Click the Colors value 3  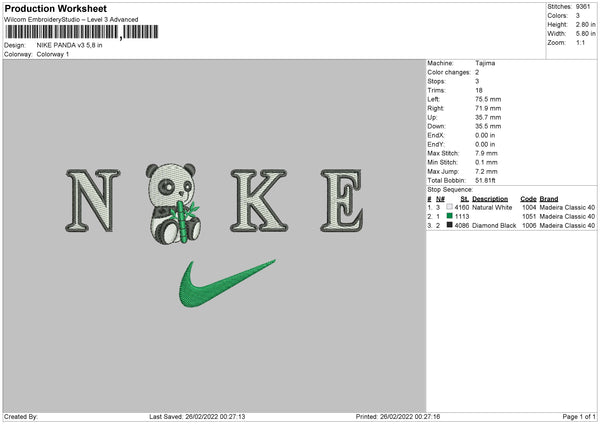tap(578, 16)
